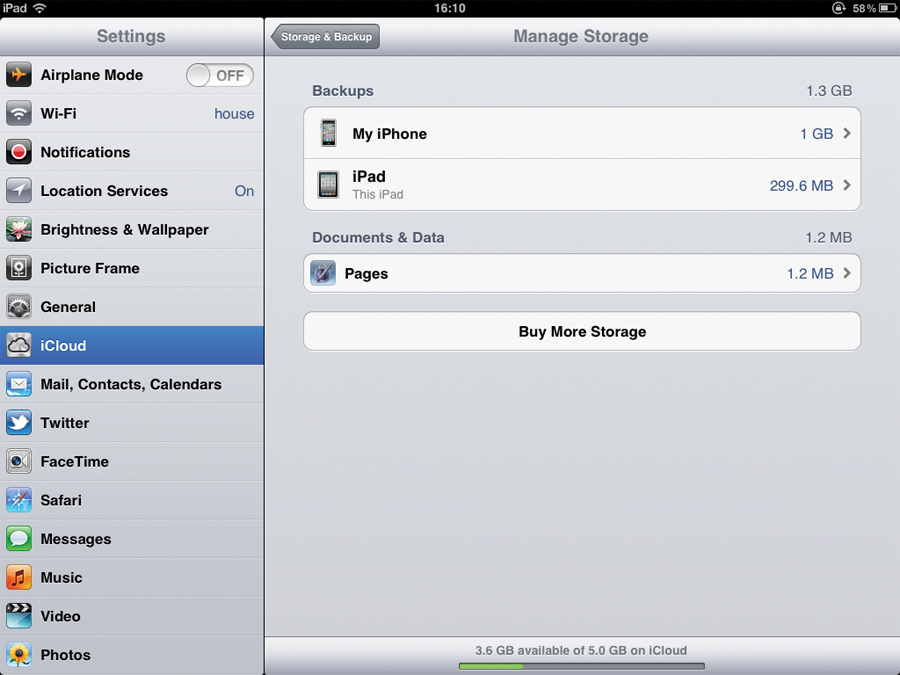The height and width of the screenshot is (675, 900).
Task: Expand My iPhone backup chevron
Action: [847, 133]
